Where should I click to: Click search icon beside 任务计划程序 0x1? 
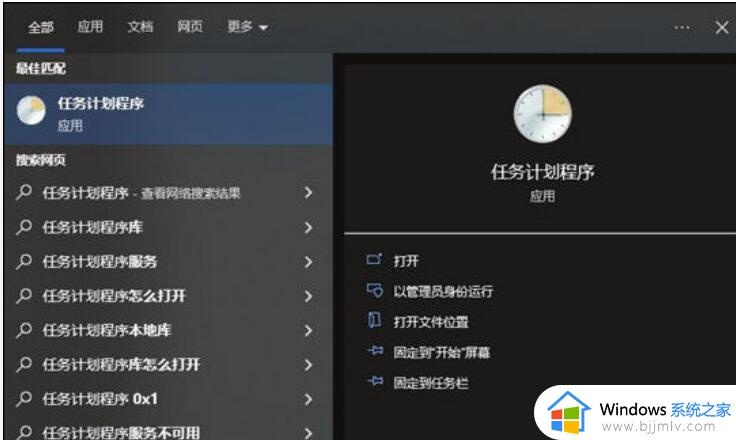[23, 399]
